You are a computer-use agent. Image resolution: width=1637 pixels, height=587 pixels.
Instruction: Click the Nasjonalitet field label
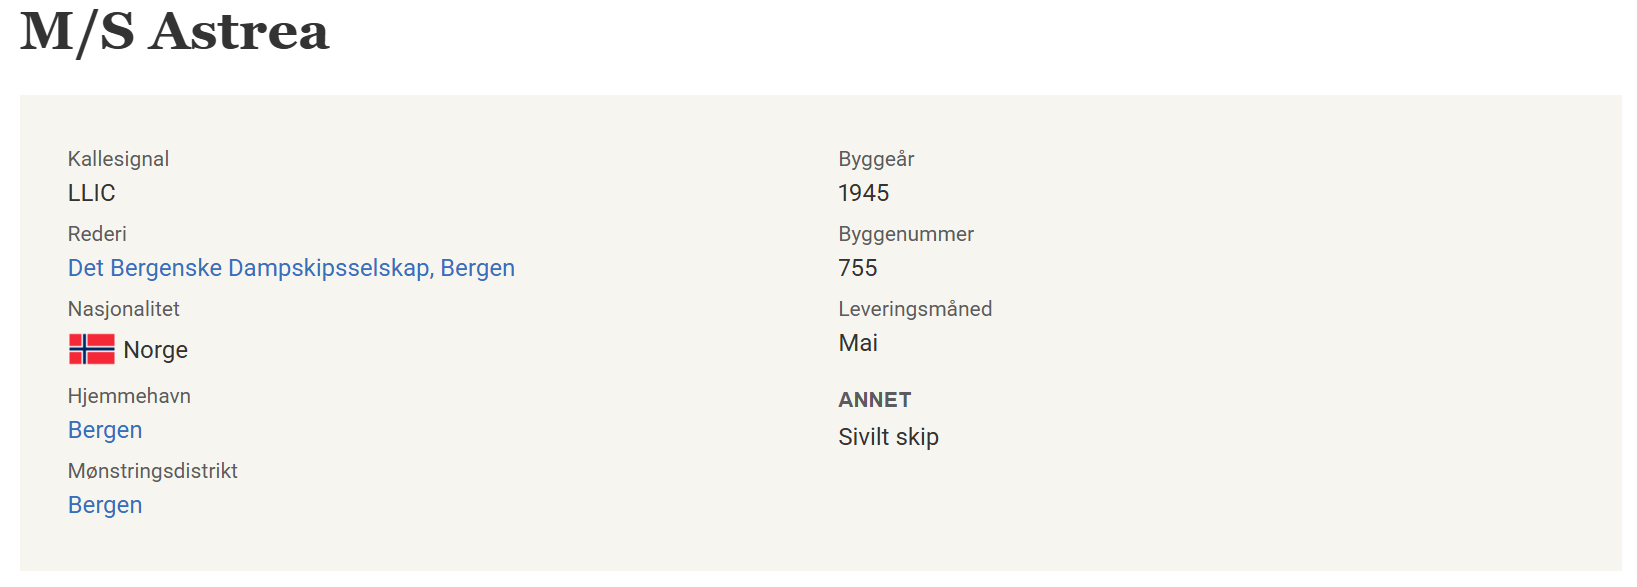[x=124, y=309]
